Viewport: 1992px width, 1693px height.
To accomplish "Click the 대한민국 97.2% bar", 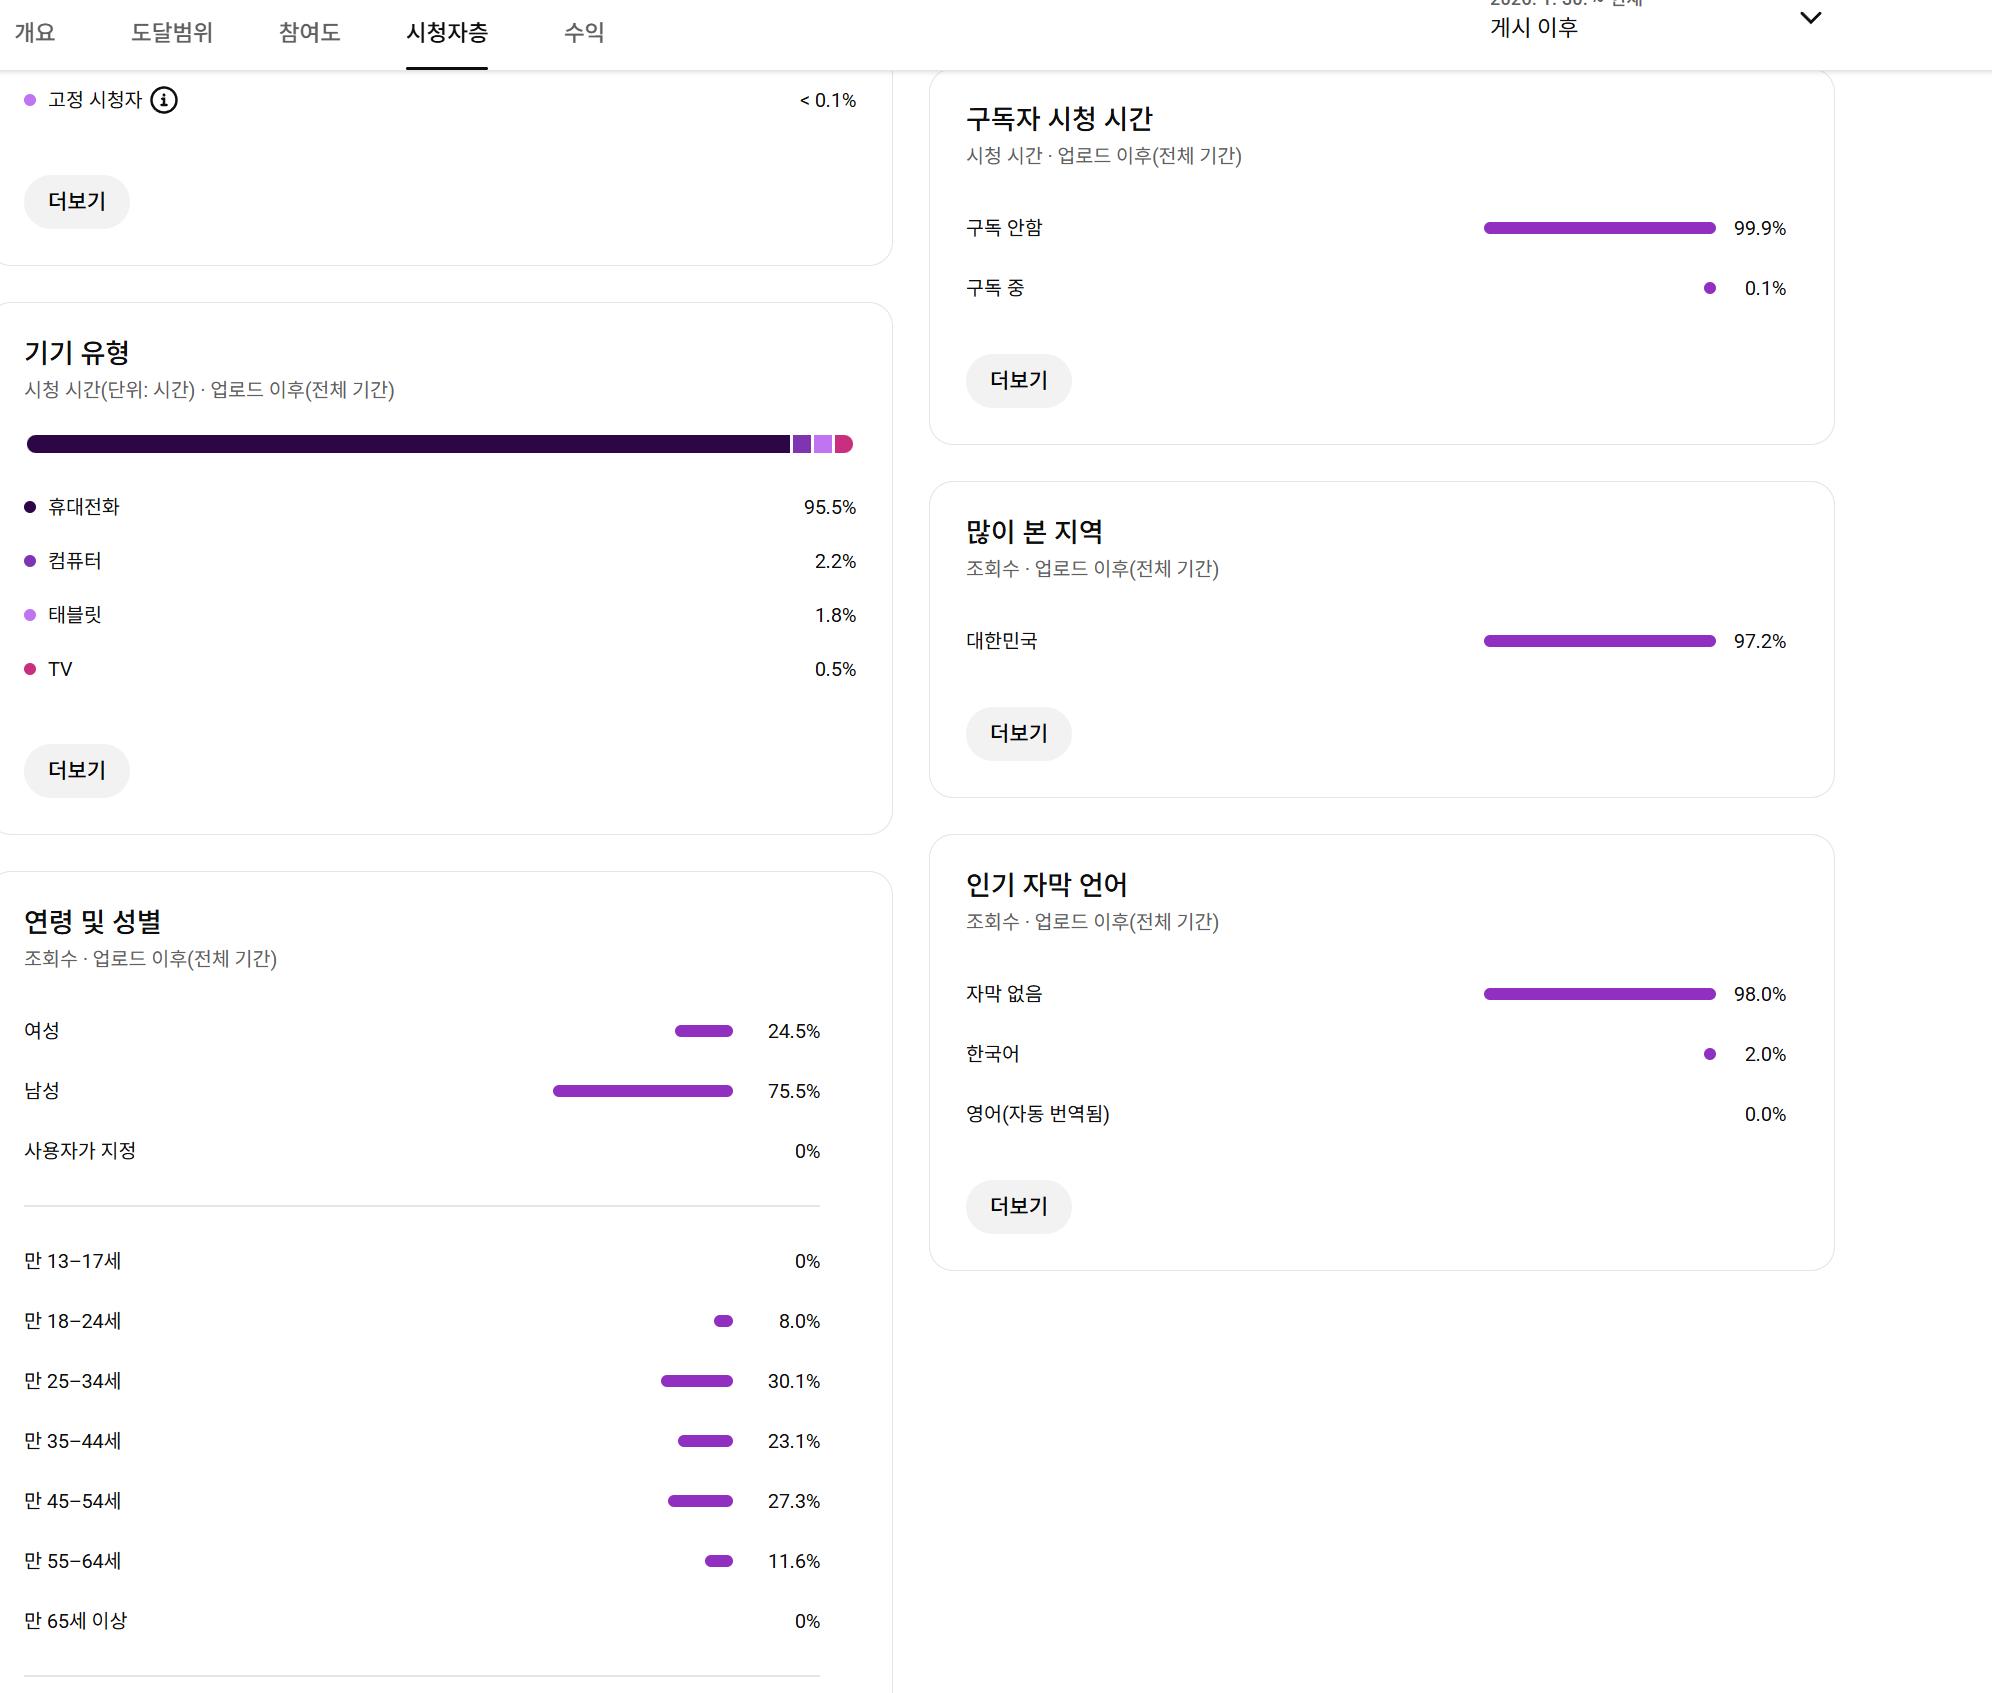I will coord(1599,641).
